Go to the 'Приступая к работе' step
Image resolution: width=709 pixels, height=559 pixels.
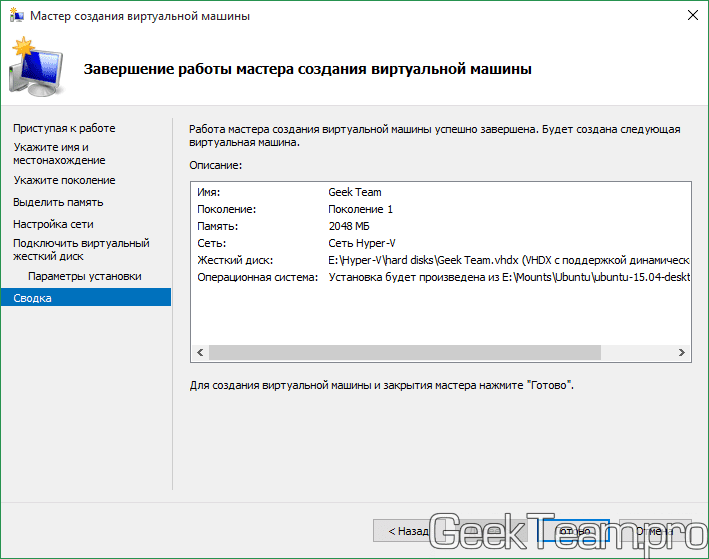coord(64,128)
